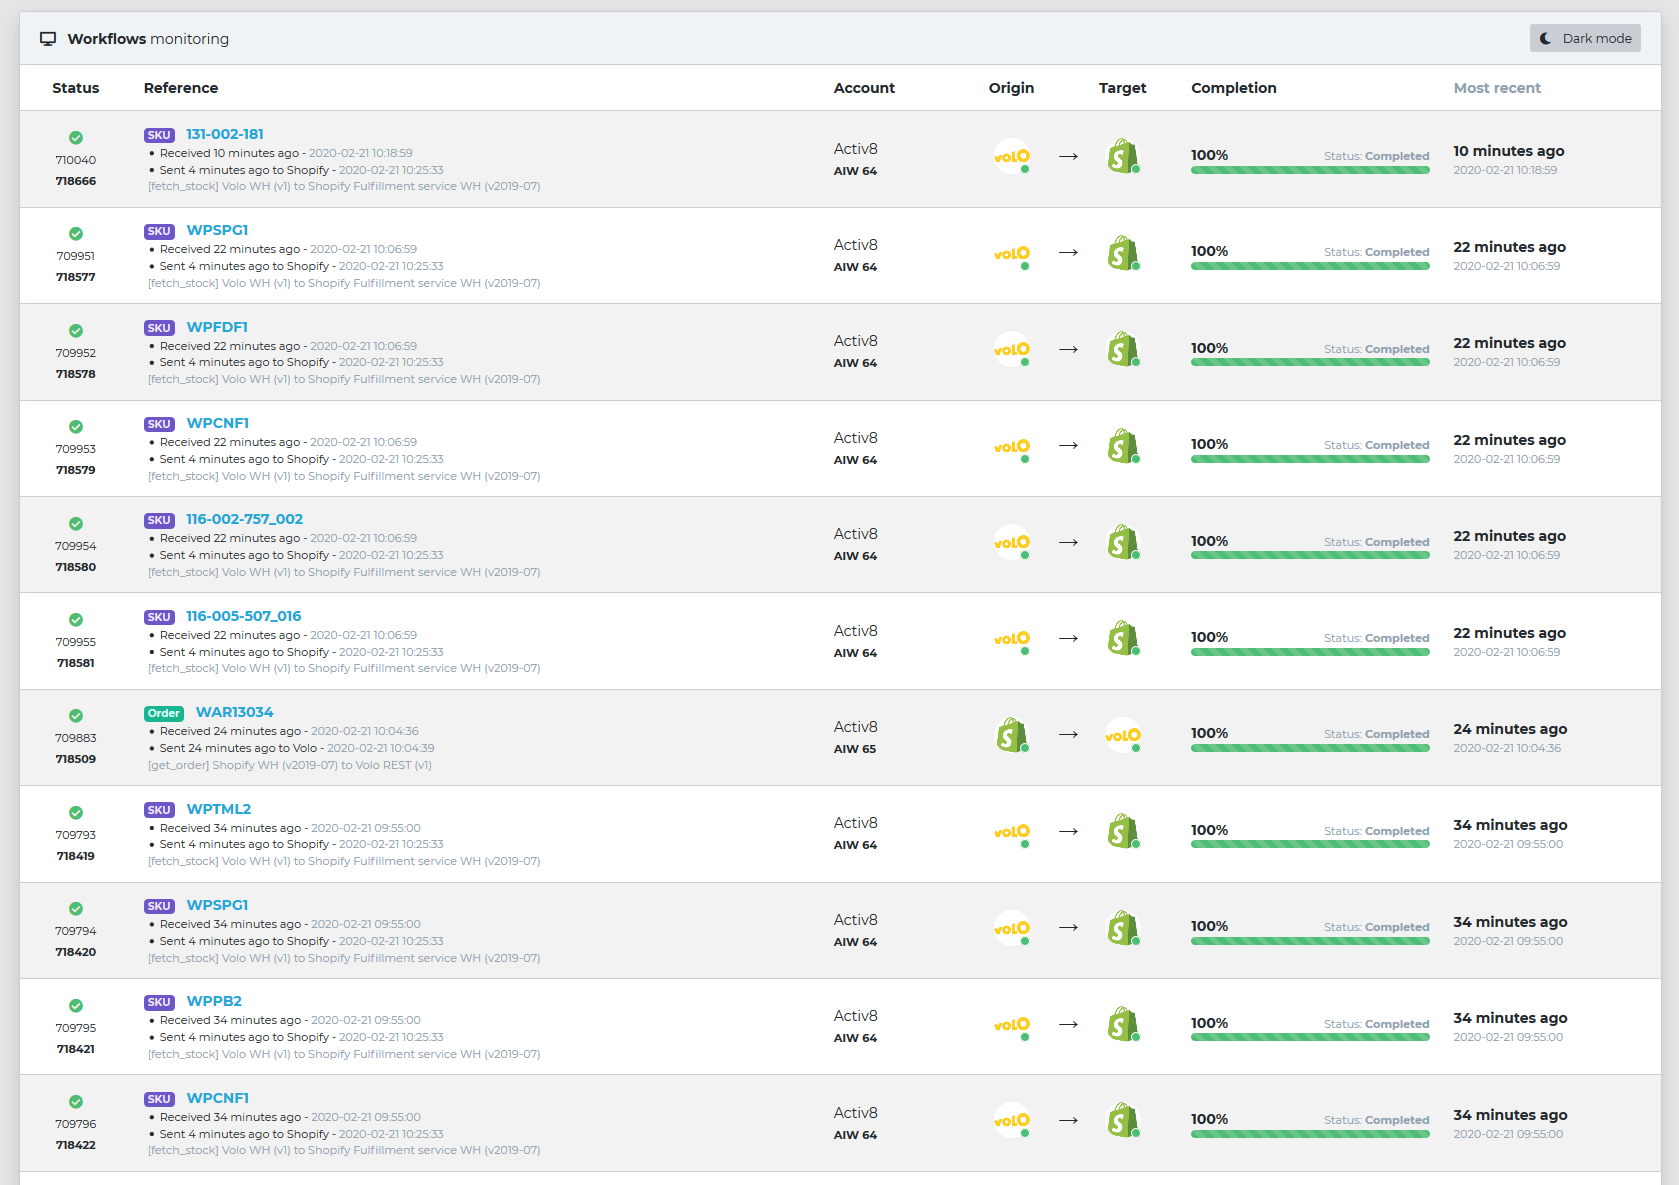
Task: Click green check status icon for 709795
Action: click(x=76, y=1006)
